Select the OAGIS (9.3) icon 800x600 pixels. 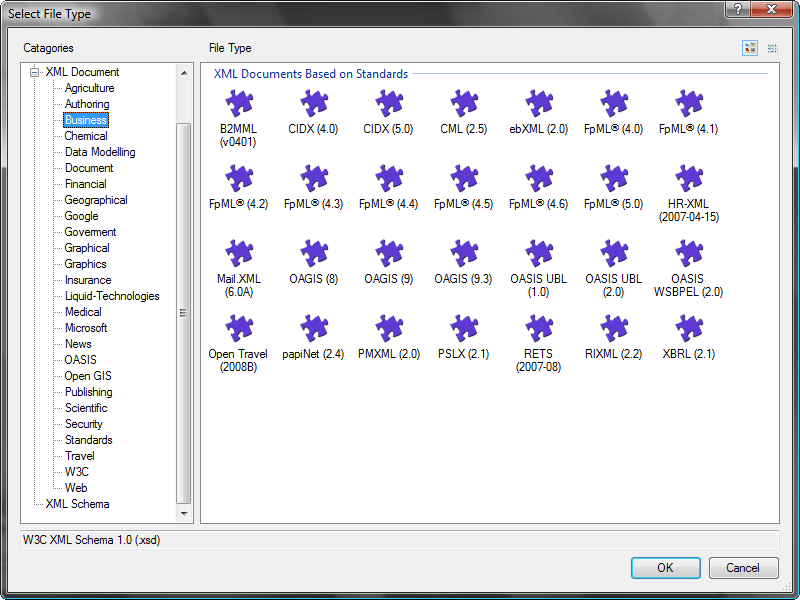(x=463, y=254)
